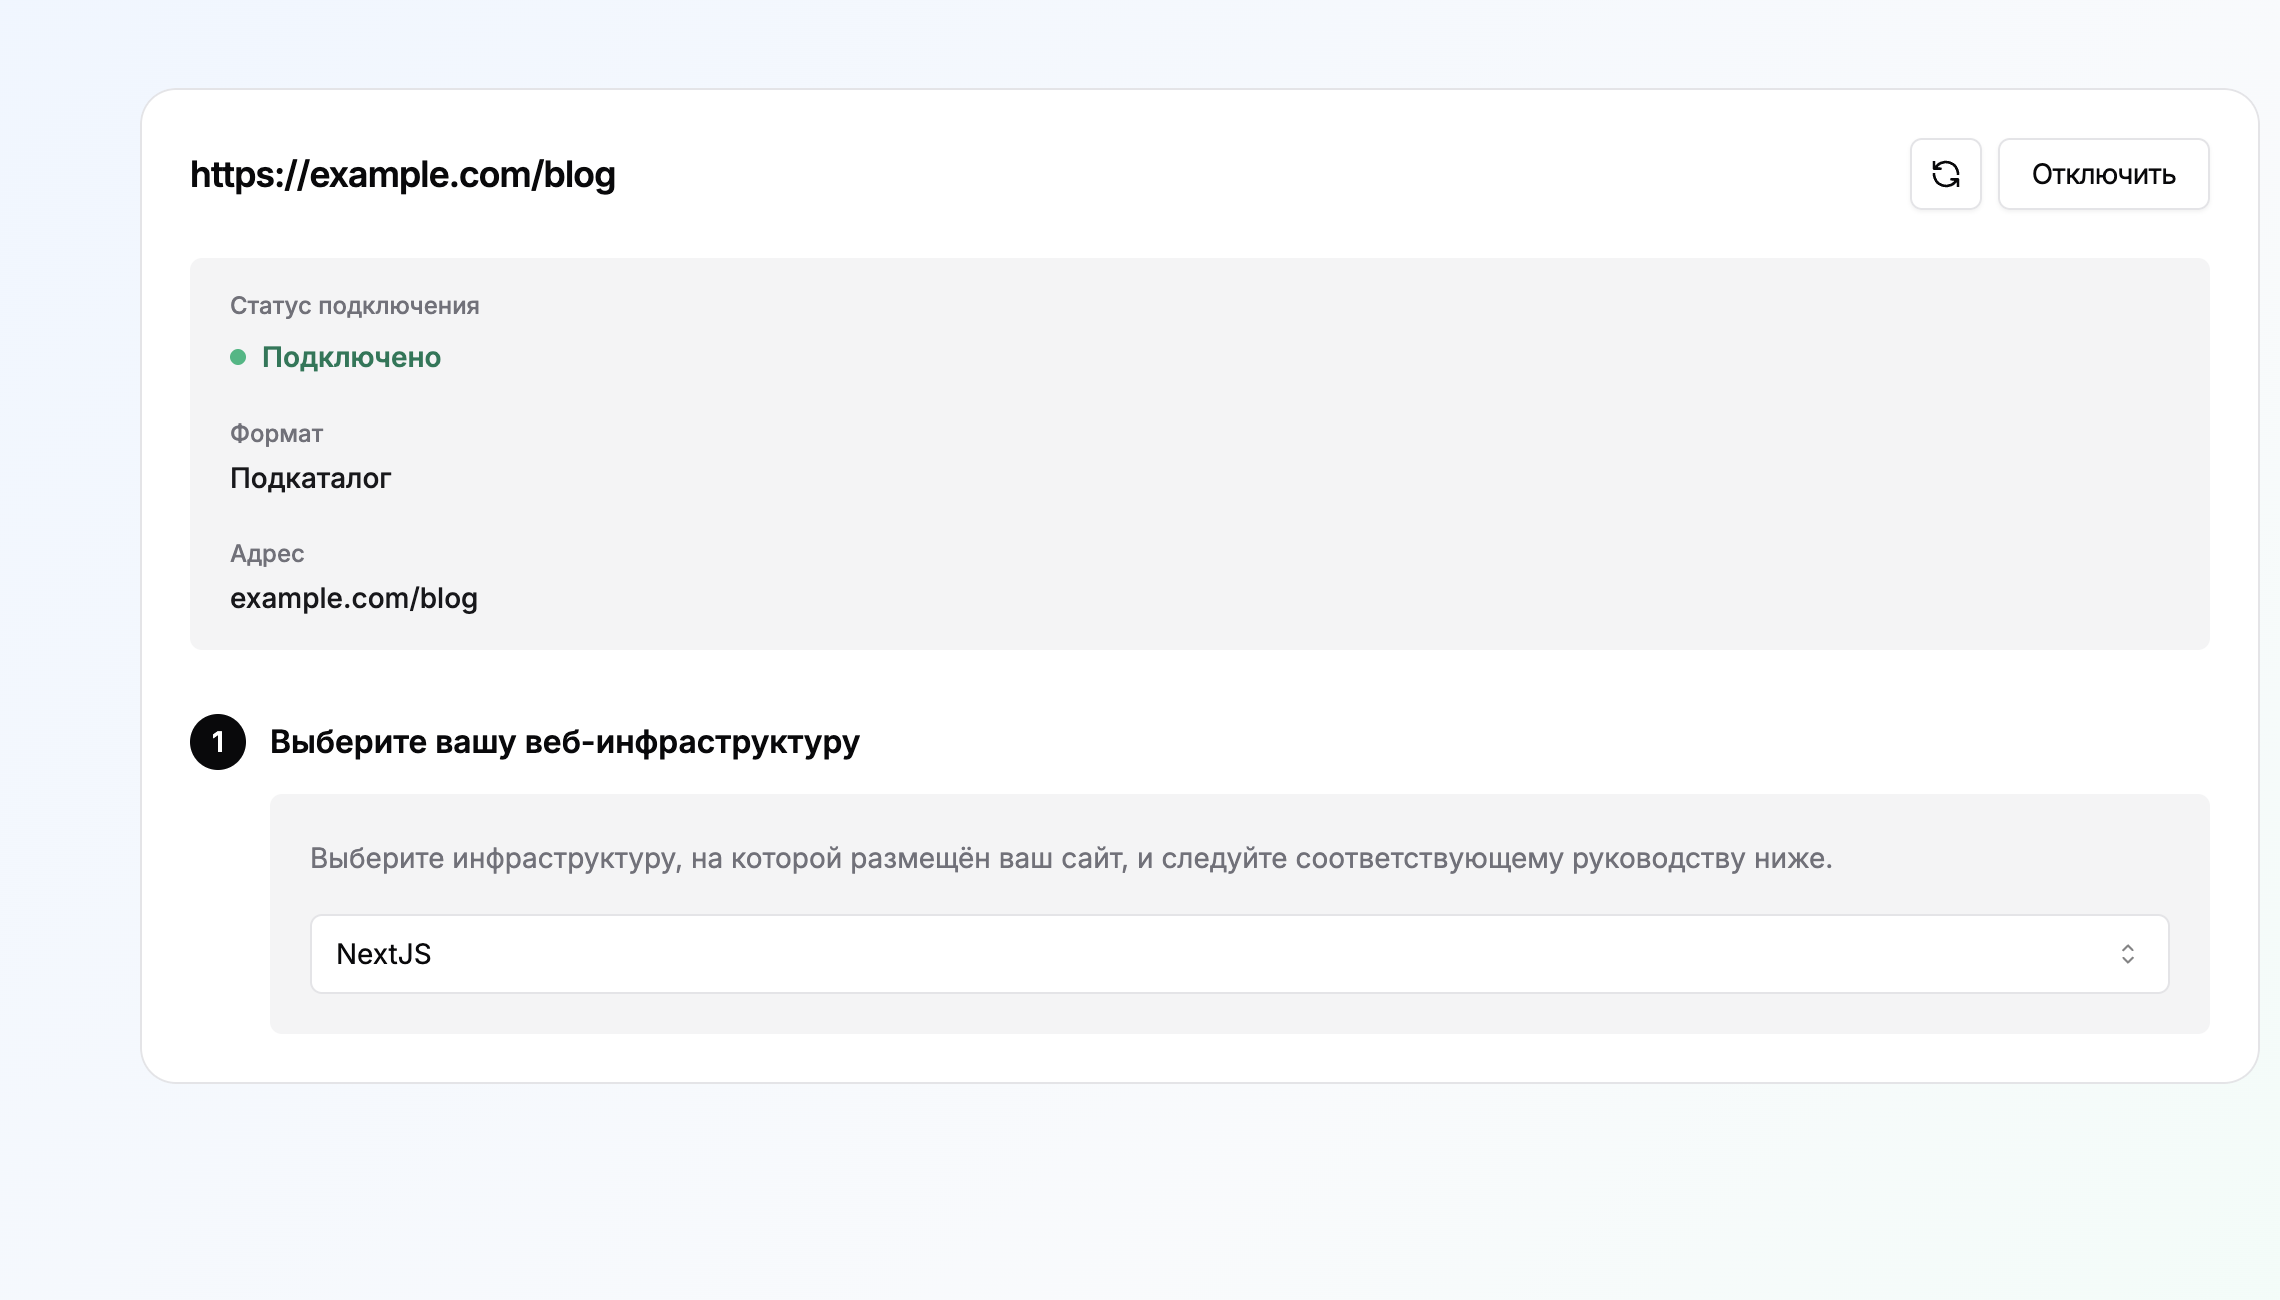Viewport: 2280px width, 1300px height.
Task: Click the step 1 number badge
Action: coord(218,742)
